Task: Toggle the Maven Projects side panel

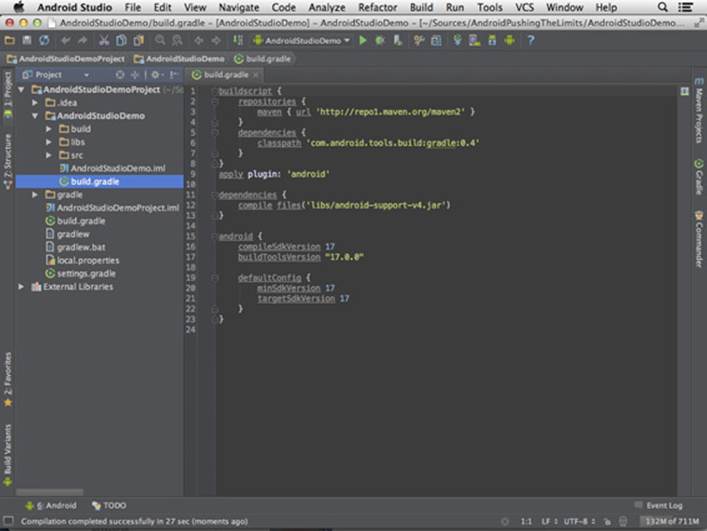Action: tap(698, 111)
